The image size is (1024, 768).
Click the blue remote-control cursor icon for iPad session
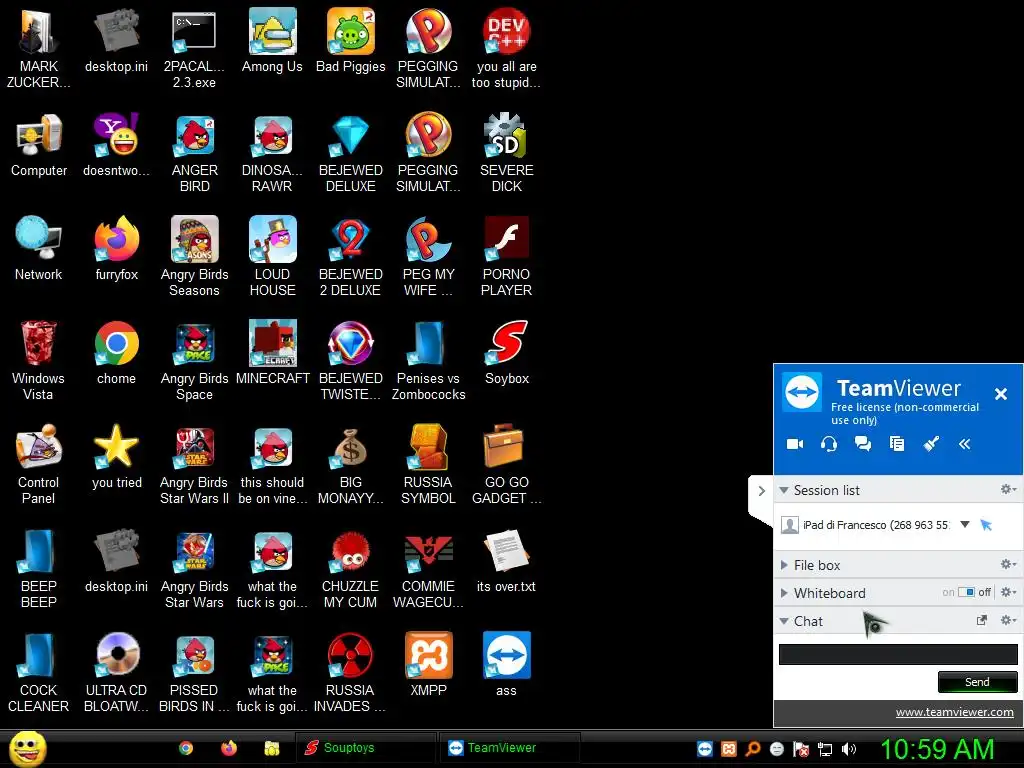(986, 524)
